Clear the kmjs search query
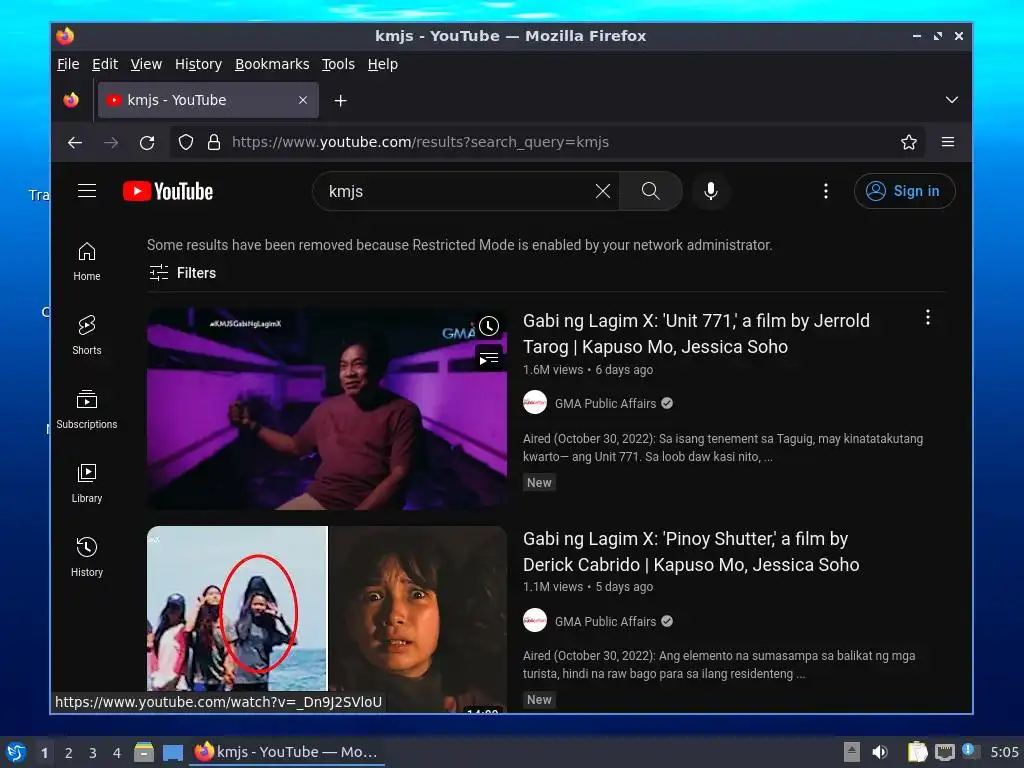The image size is (1024, 768). point(603,191)
